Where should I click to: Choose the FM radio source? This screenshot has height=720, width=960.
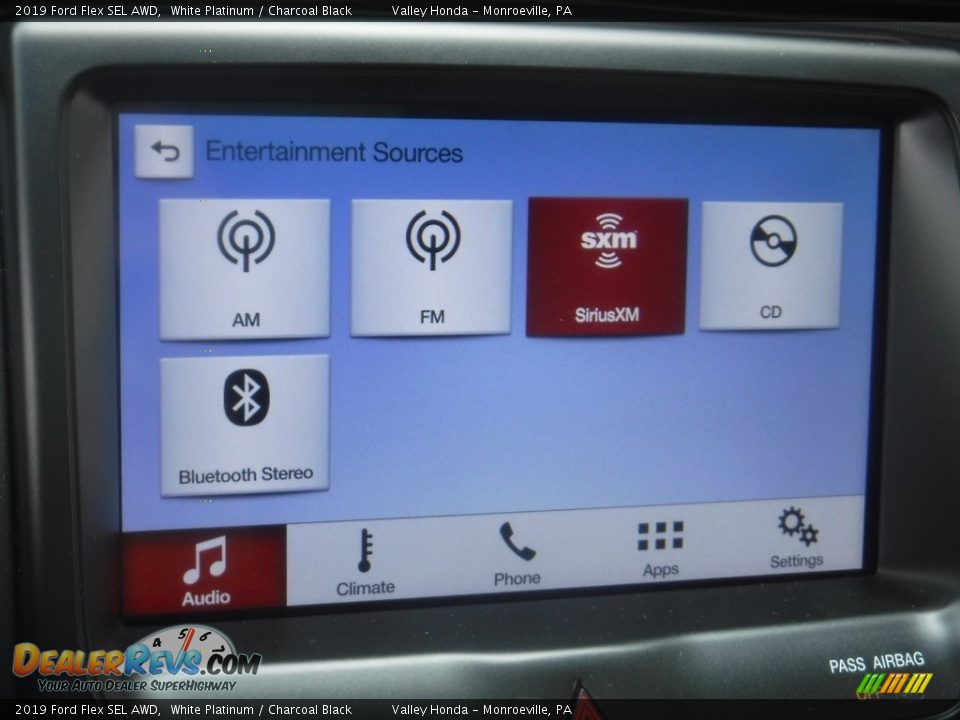coord(431,268)
